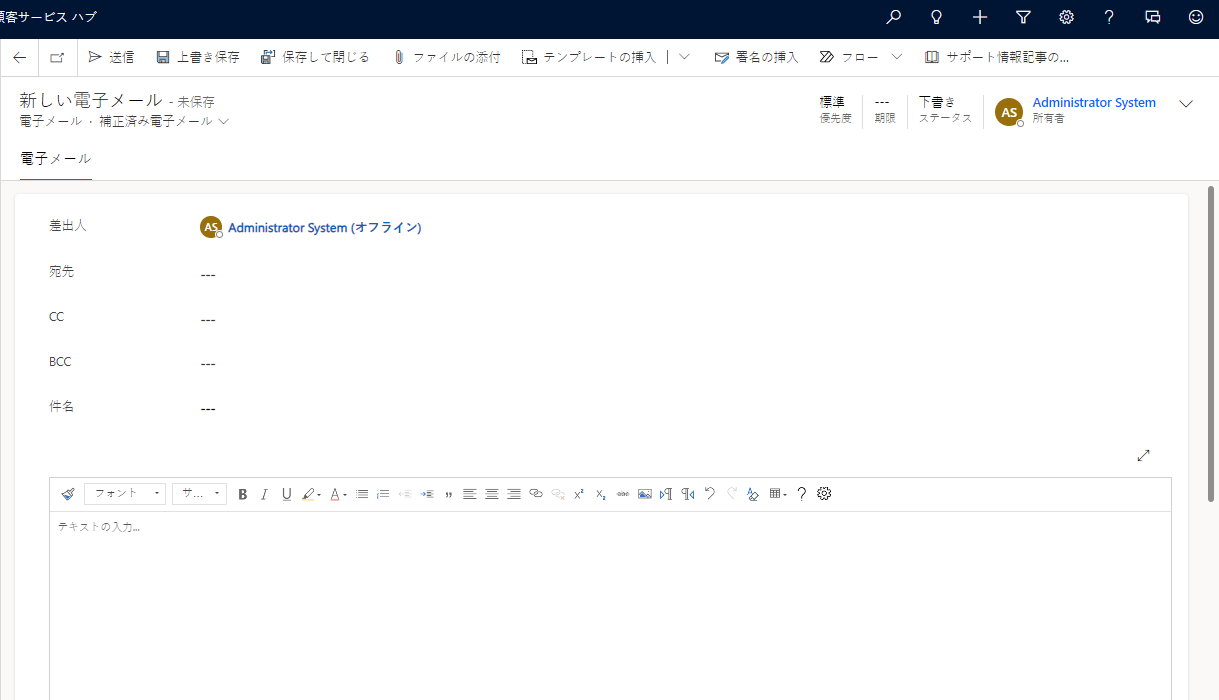Center align text

pyautogui.click(x=492, y=494)
